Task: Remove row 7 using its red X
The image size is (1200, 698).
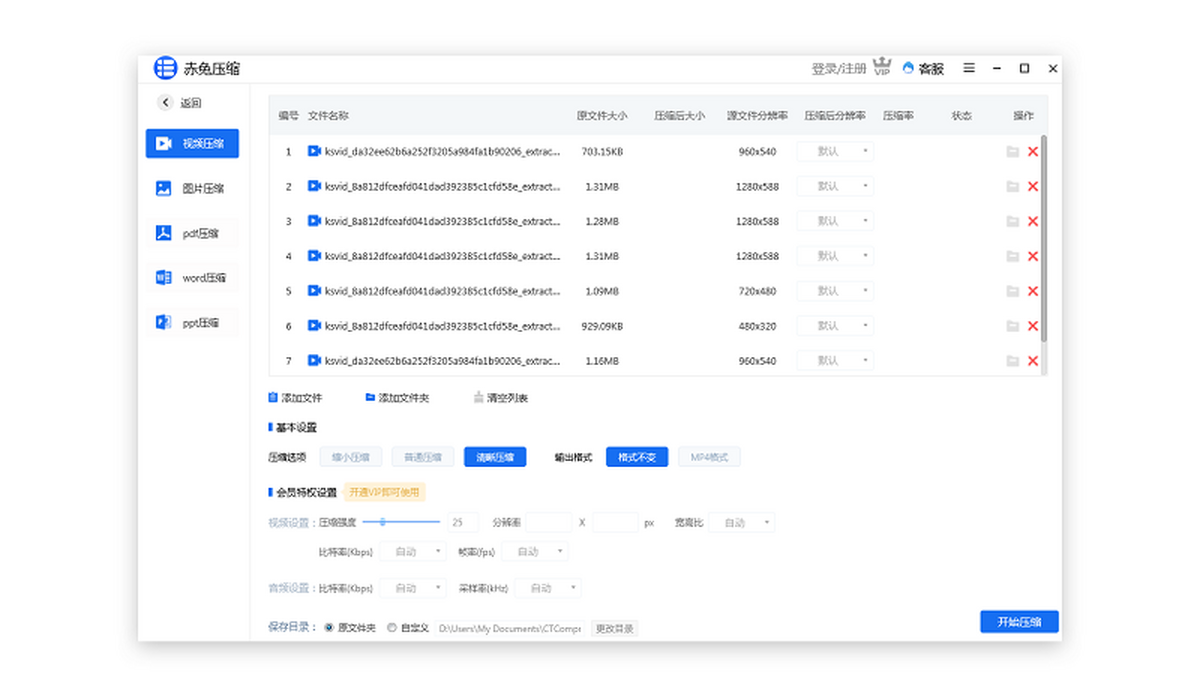Action: [1033, 361]
